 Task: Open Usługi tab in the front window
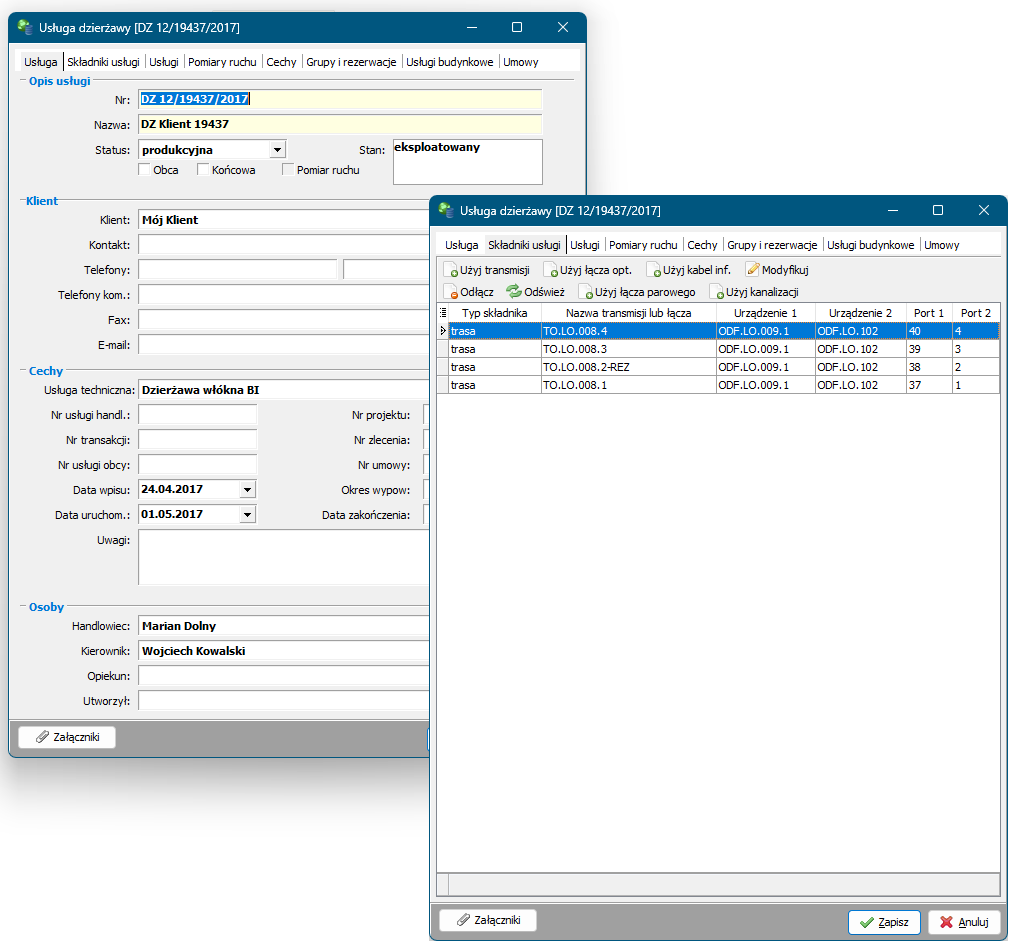[x=585, y=245]
